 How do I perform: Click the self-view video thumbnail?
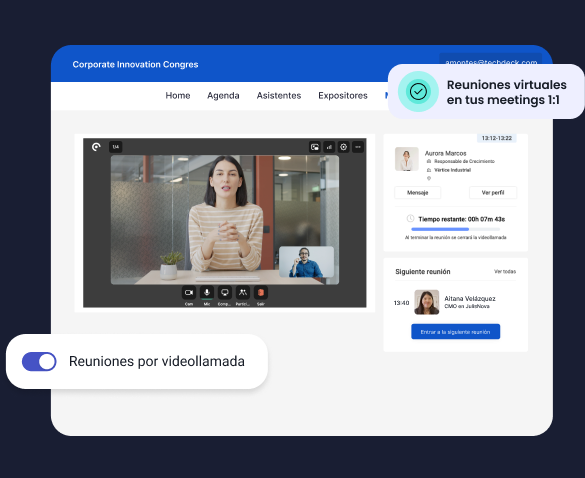tap(306, 262)
